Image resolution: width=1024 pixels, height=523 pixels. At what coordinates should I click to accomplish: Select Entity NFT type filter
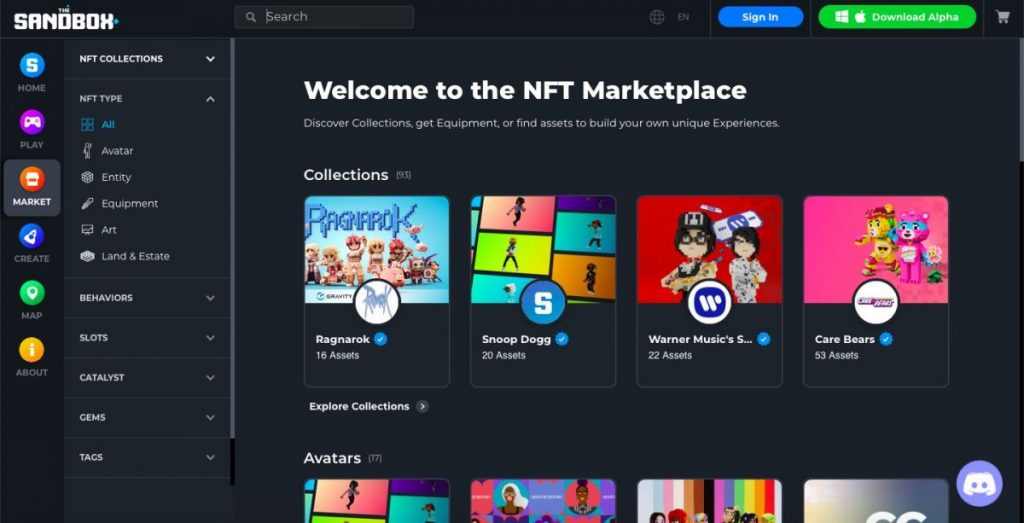[x=116, y=177]
